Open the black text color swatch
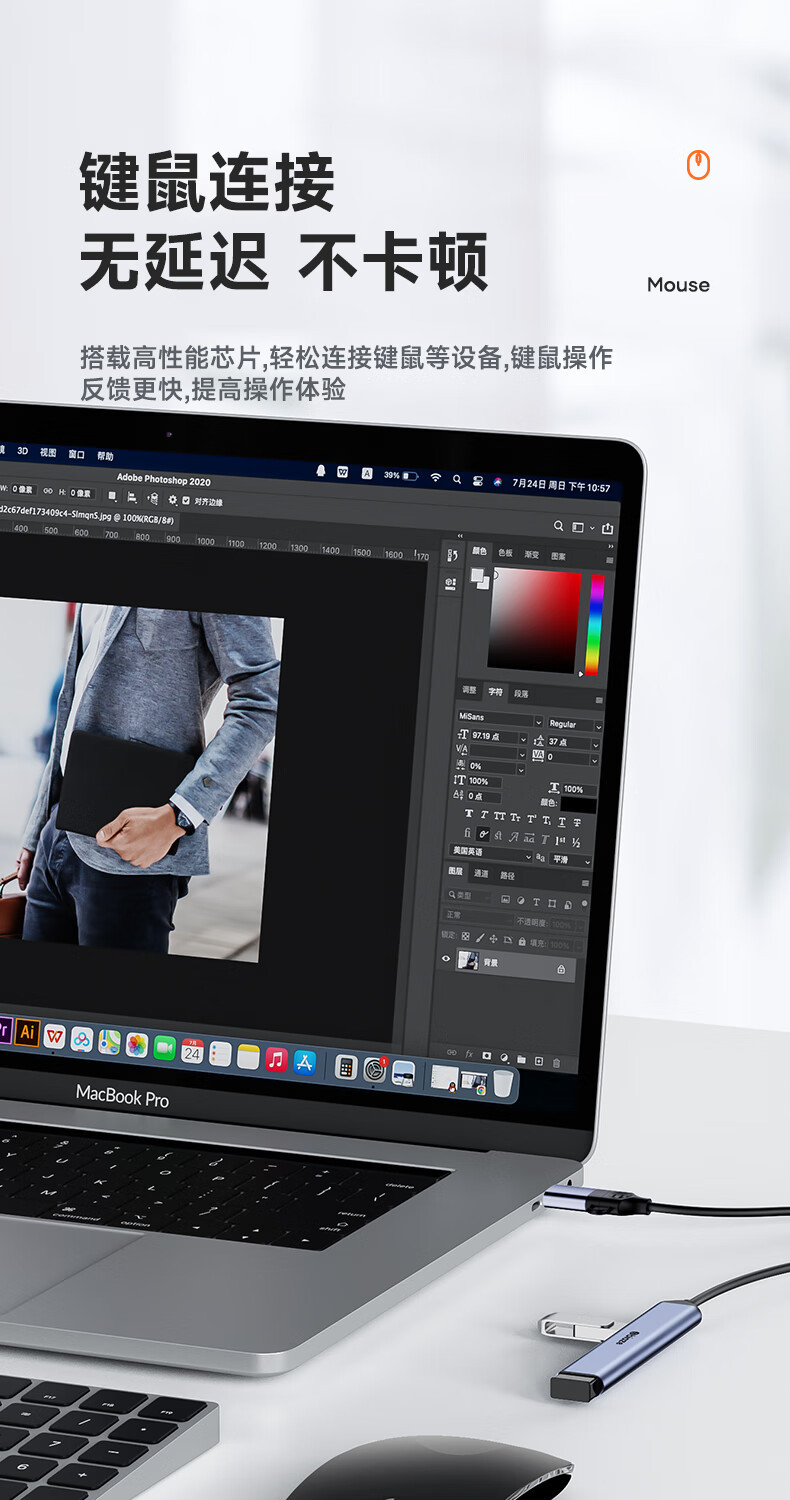Image resolution: width=790 pixels, height=1500 pixels. coord(579,805)
